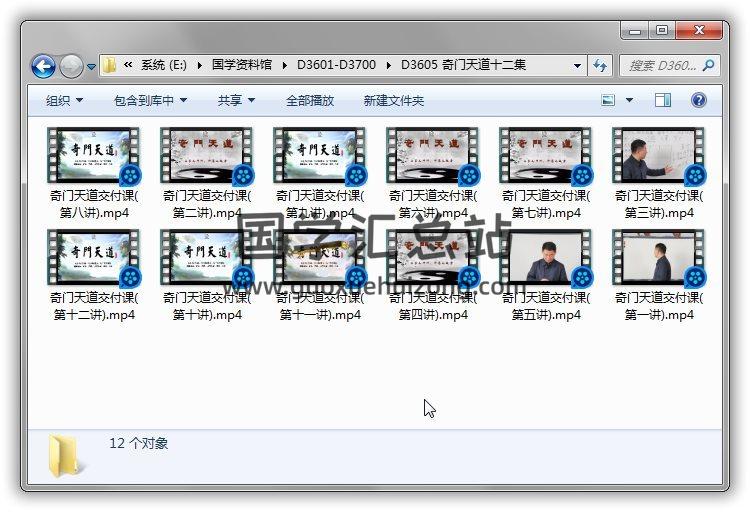Click file name text 第一讲).mp4
The width and height of the screenshot is (750, 512).
click(x=659, y=315)
